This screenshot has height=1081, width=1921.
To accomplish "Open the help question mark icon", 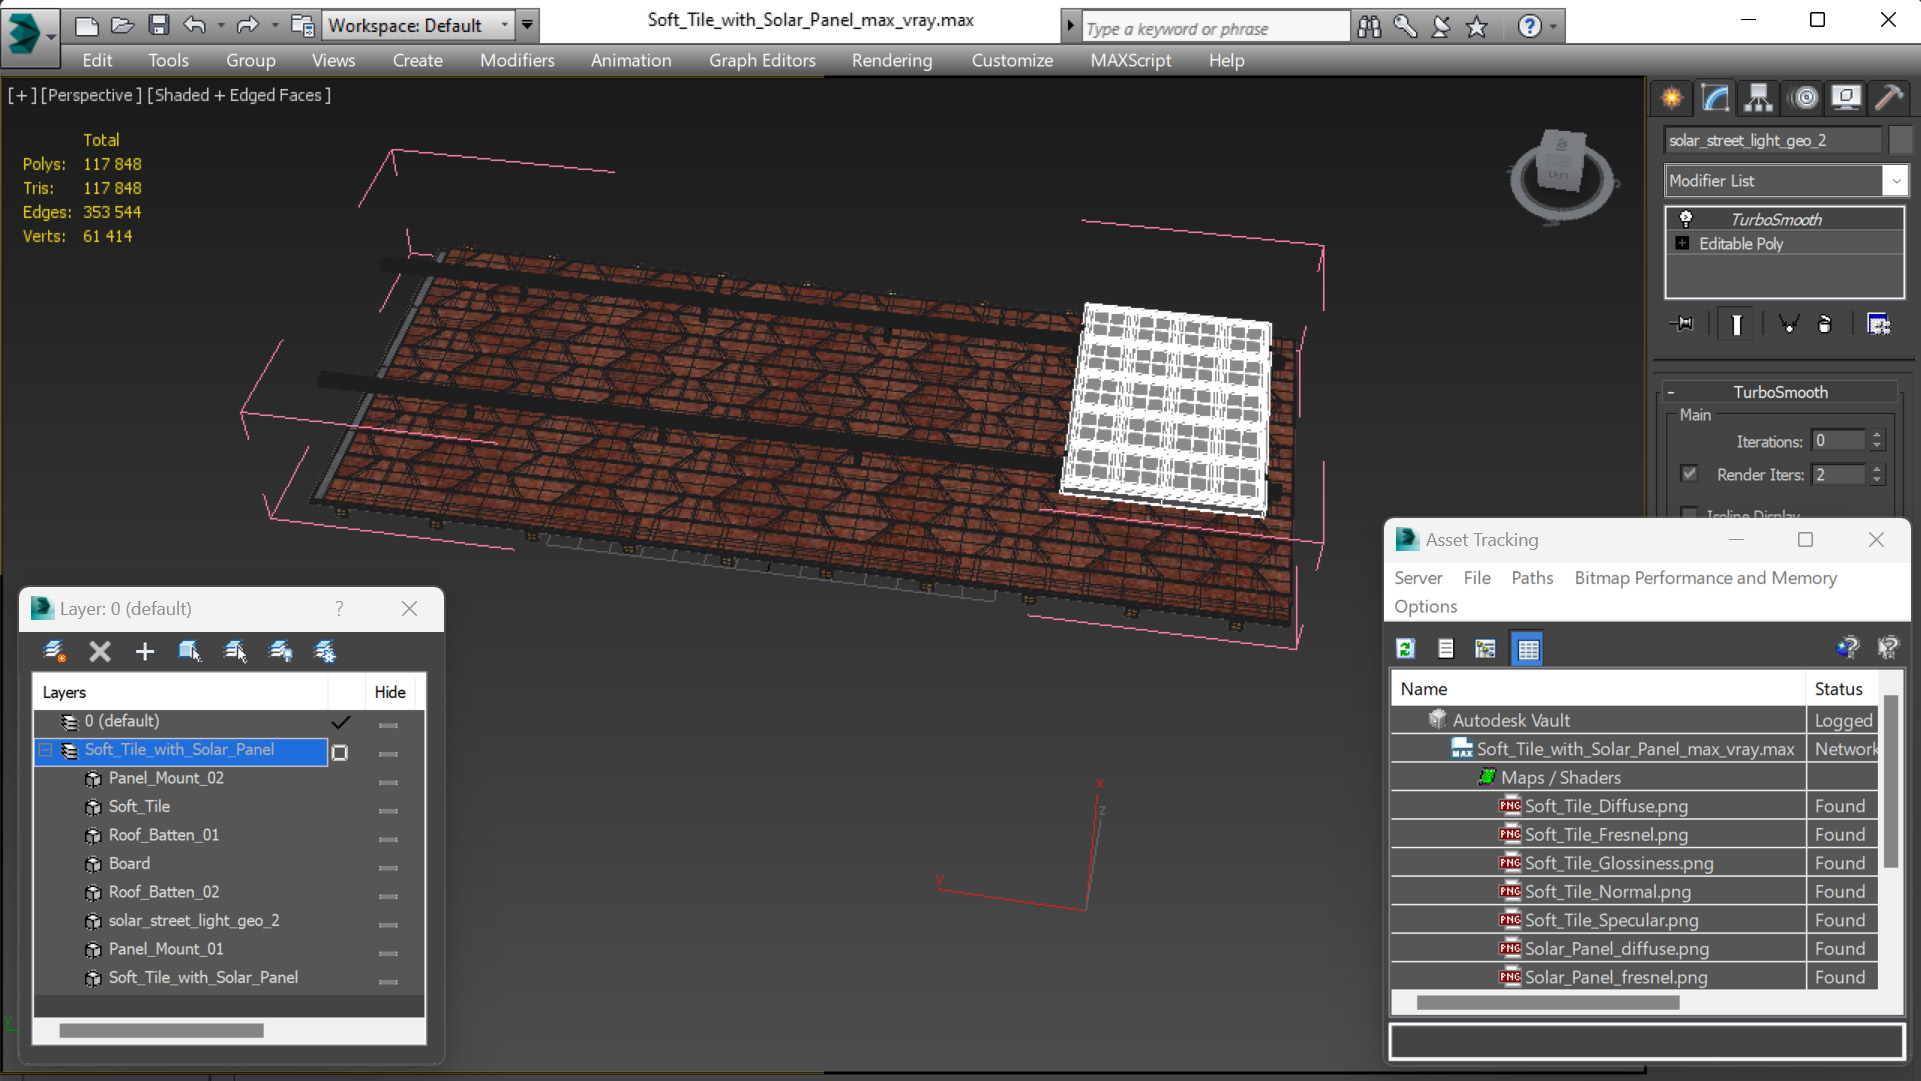I will coord(1529,26).
